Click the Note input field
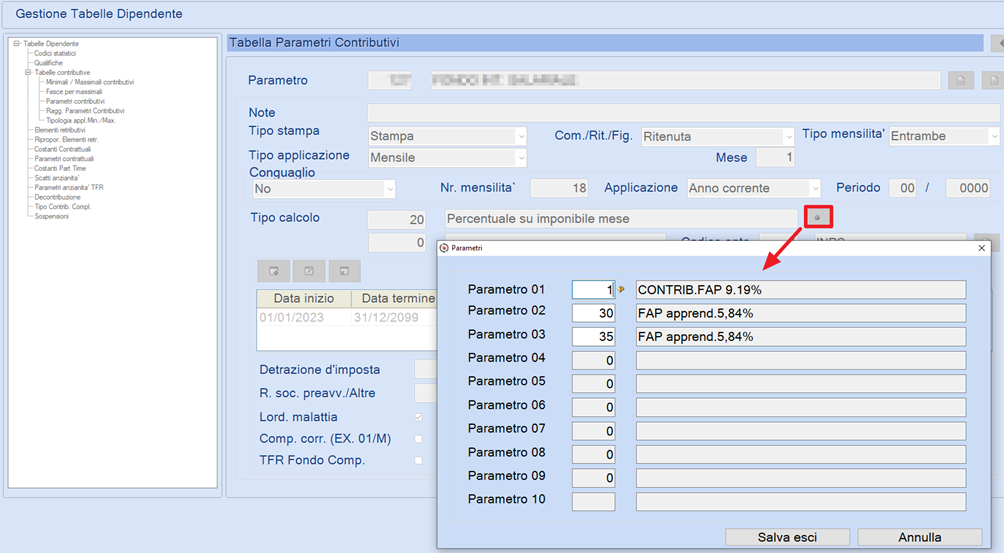The height and width of the screenshot is (553, 1004). pyautogui.click(x=683, y=113)
